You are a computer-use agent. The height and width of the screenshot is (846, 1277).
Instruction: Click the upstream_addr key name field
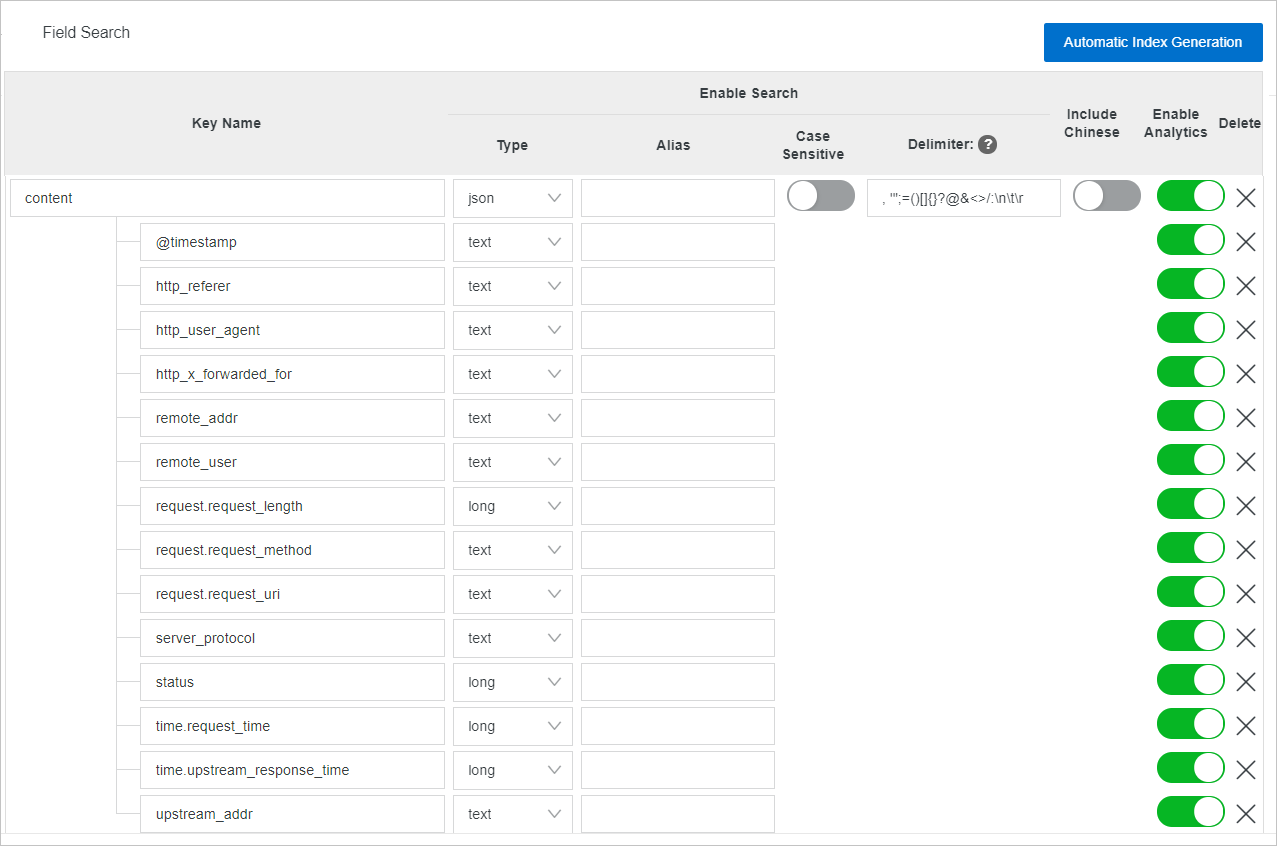point(292,814)
